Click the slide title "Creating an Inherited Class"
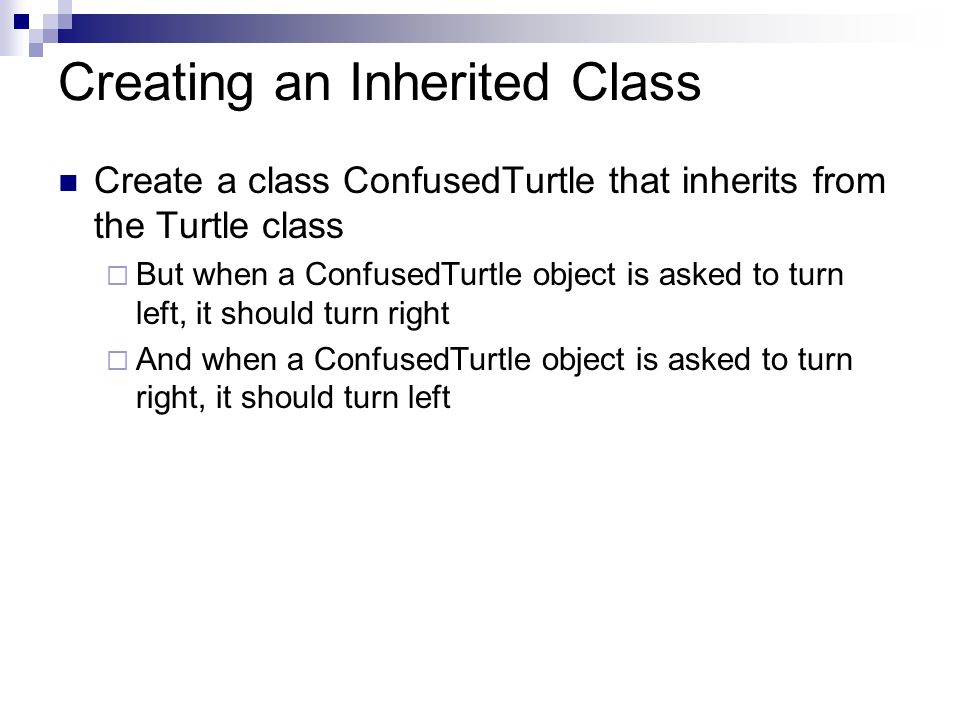This screenshot has width=960, height=720. click(380, 83)
